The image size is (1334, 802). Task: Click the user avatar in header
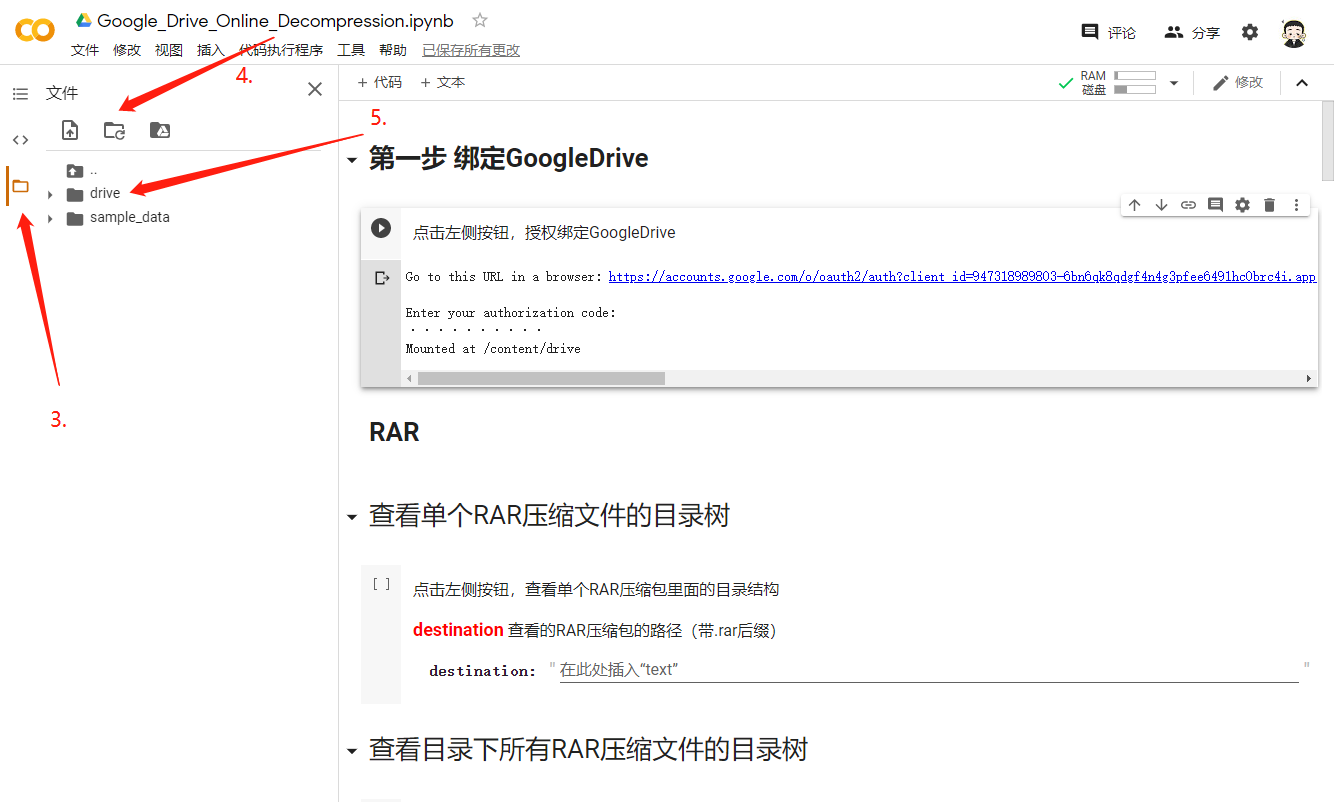tap(1294, 32)
